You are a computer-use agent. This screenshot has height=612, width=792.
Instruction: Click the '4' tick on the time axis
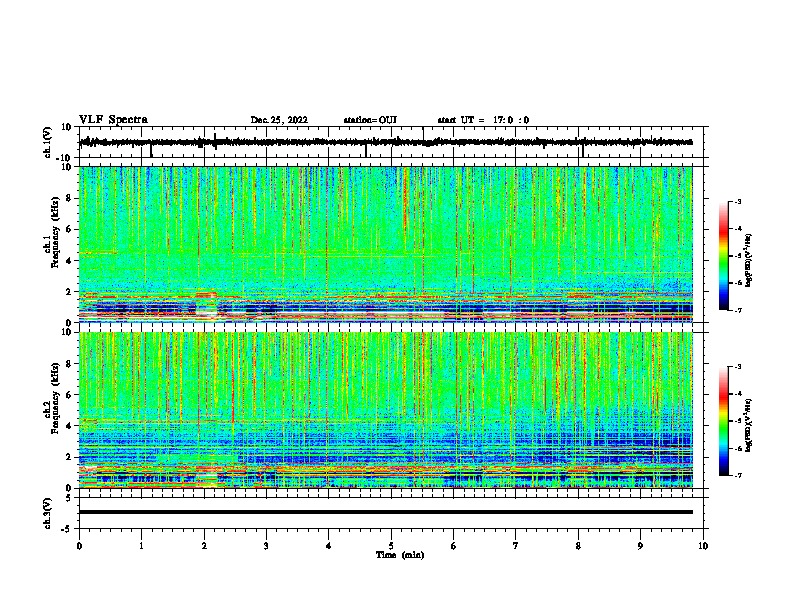tap(329, 546)
